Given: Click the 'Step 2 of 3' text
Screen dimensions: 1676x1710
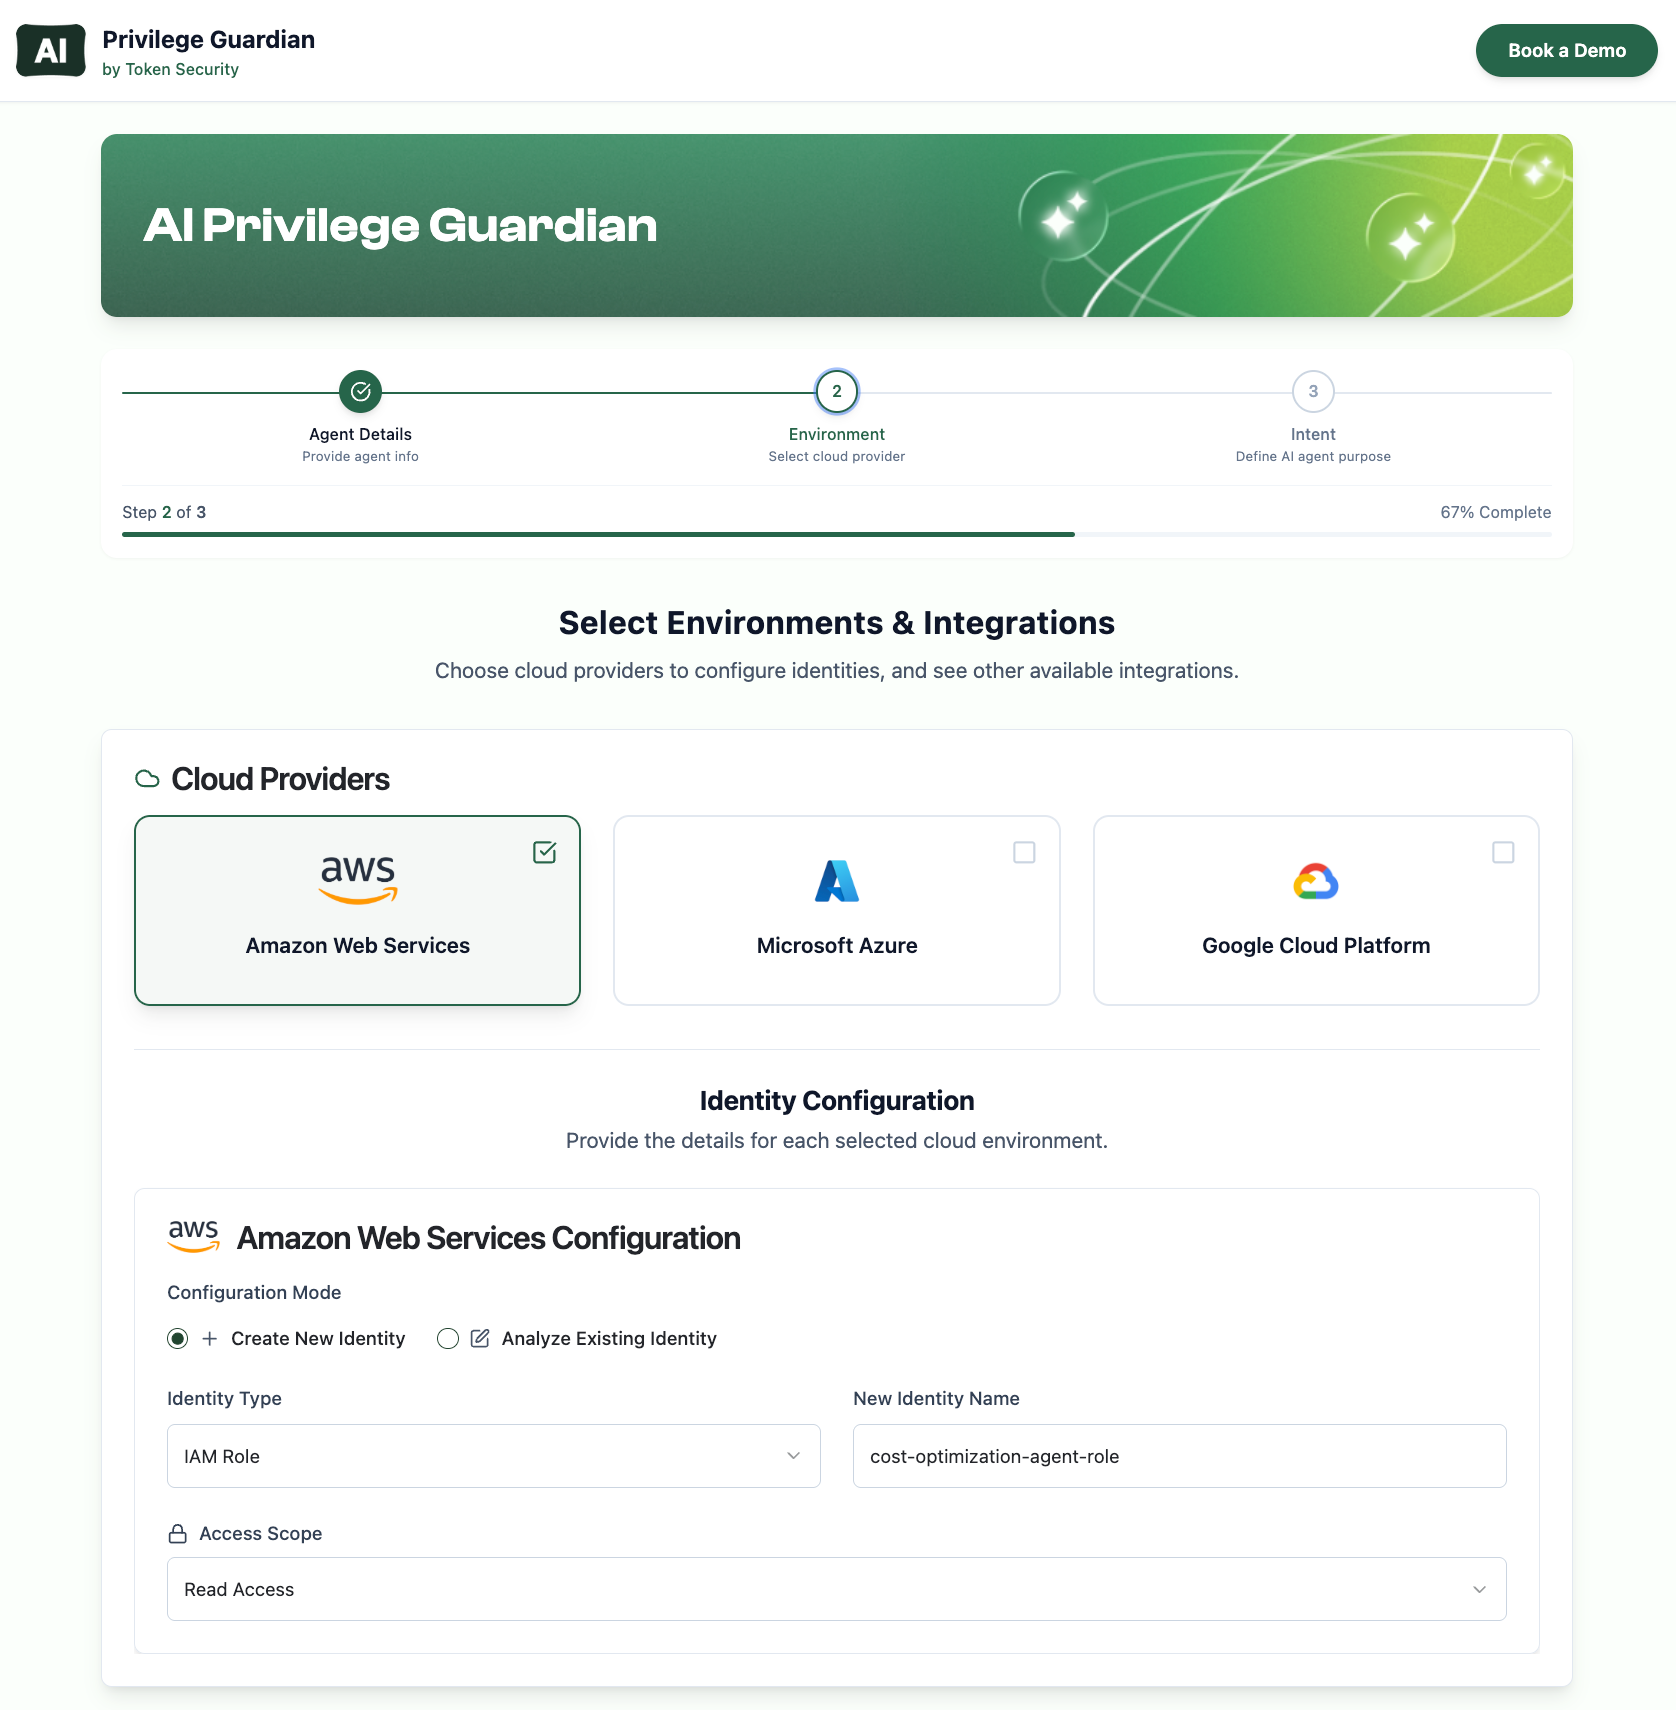Looking at the screenshot, I should pyautogui.click(x=164, y=512).
